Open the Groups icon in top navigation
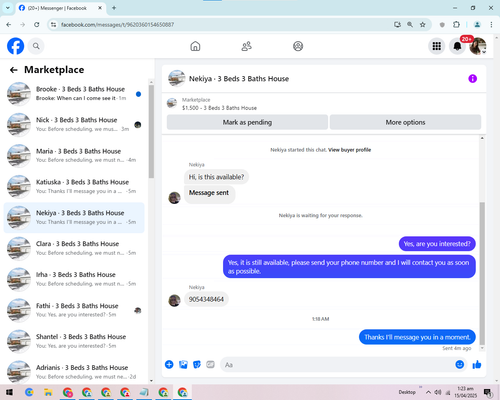This screenshot has width=500, height=400. coord(298,46)
